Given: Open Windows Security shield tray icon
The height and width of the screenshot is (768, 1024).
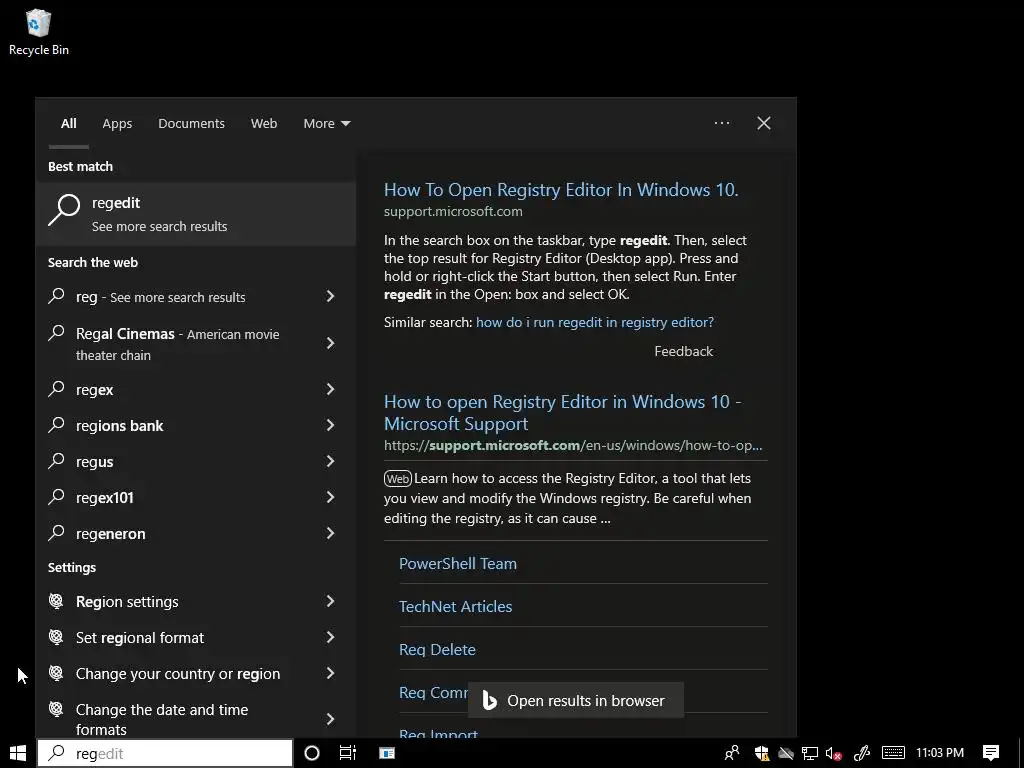Looking at the screenshot, I should pyautogui.click(x=761, y=753).
